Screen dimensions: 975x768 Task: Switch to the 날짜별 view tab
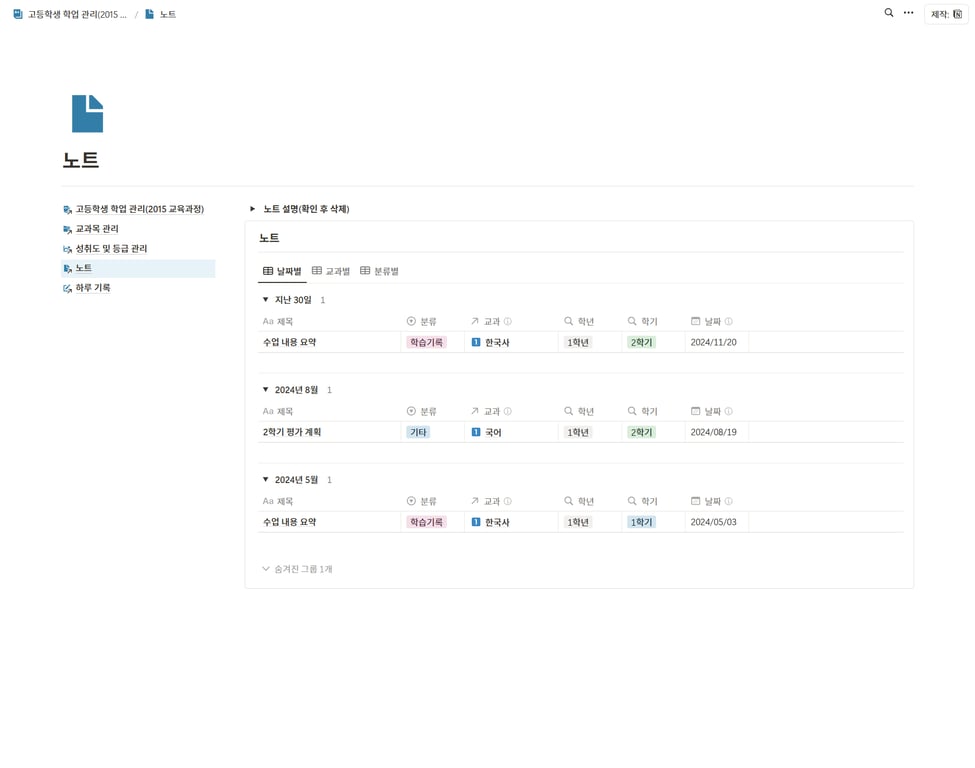(x=282, y=271)
